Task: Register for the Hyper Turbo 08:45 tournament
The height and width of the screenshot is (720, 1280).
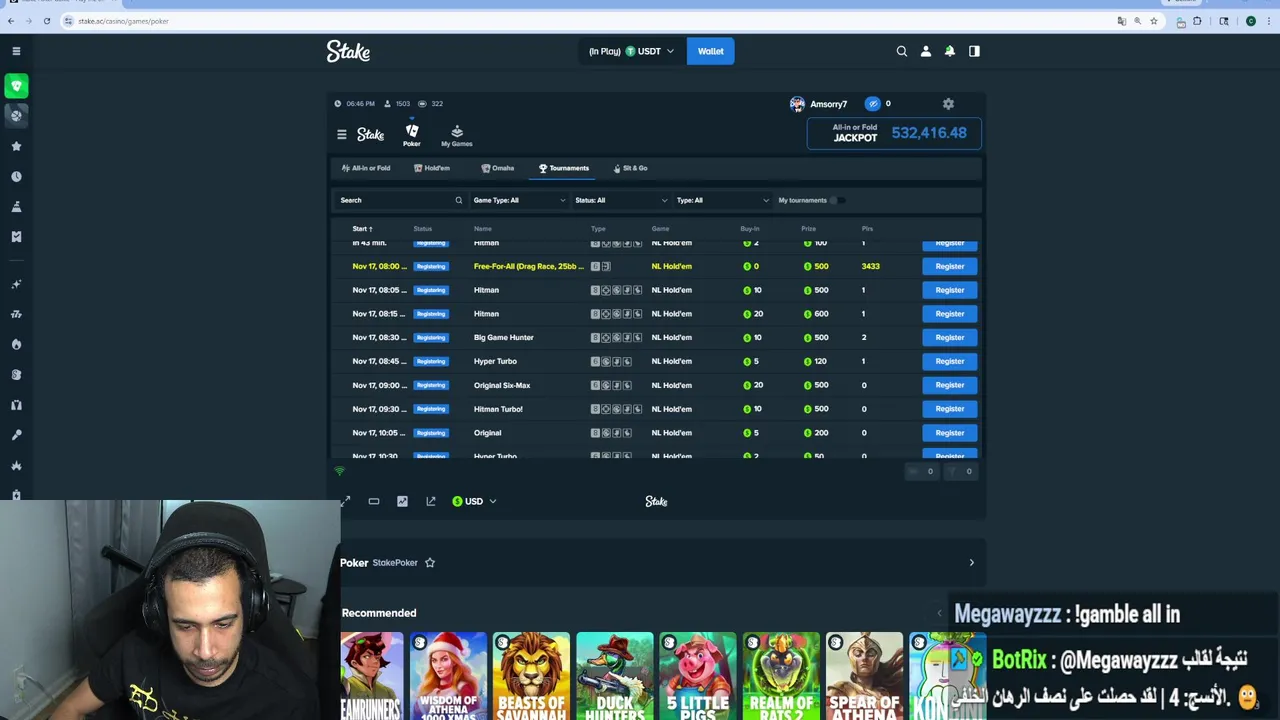Action: (950, 361)
